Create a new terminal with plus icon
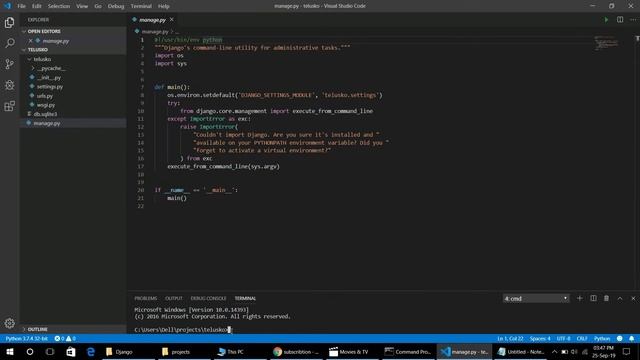640x360 pixels. tap(579, 298)
